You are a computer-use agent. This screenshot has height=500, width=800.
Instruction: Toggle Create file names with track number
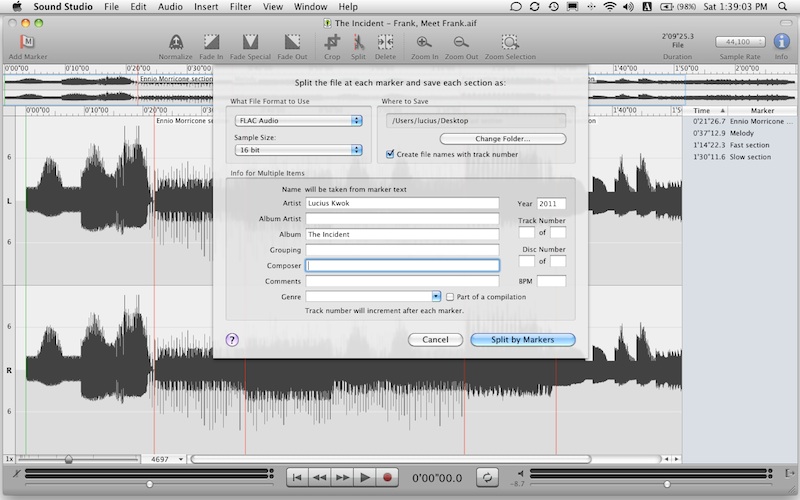(391, 154)
